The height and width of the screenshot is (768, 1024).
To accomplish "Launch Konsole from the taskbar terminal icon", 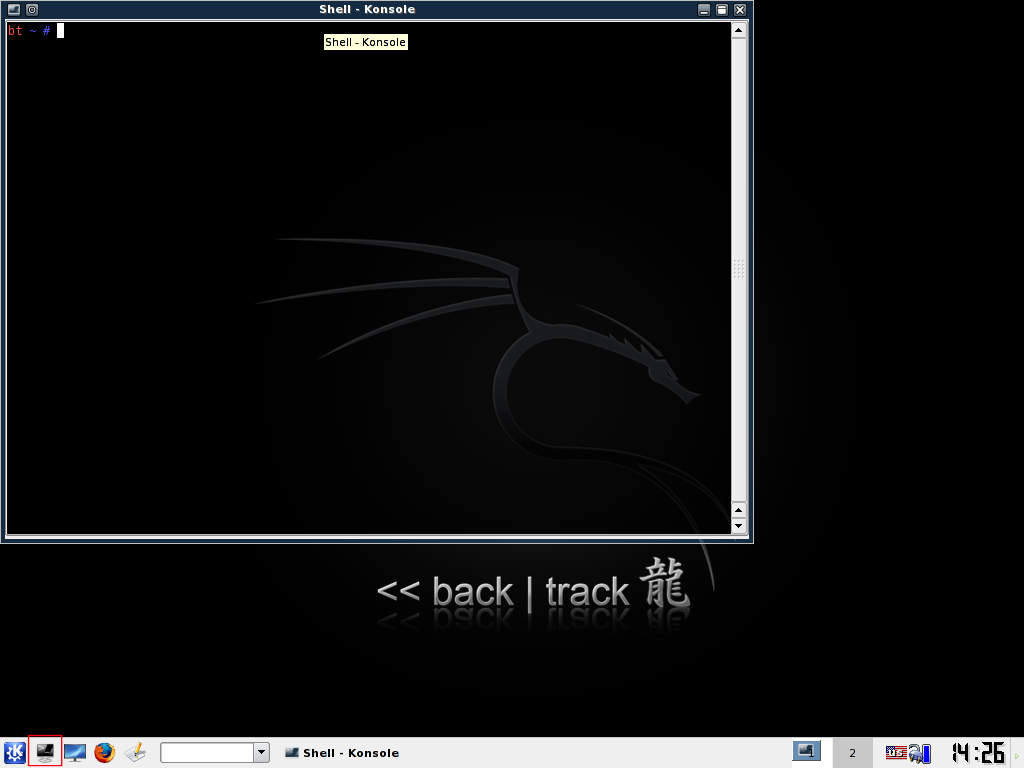I will point(45,752).
